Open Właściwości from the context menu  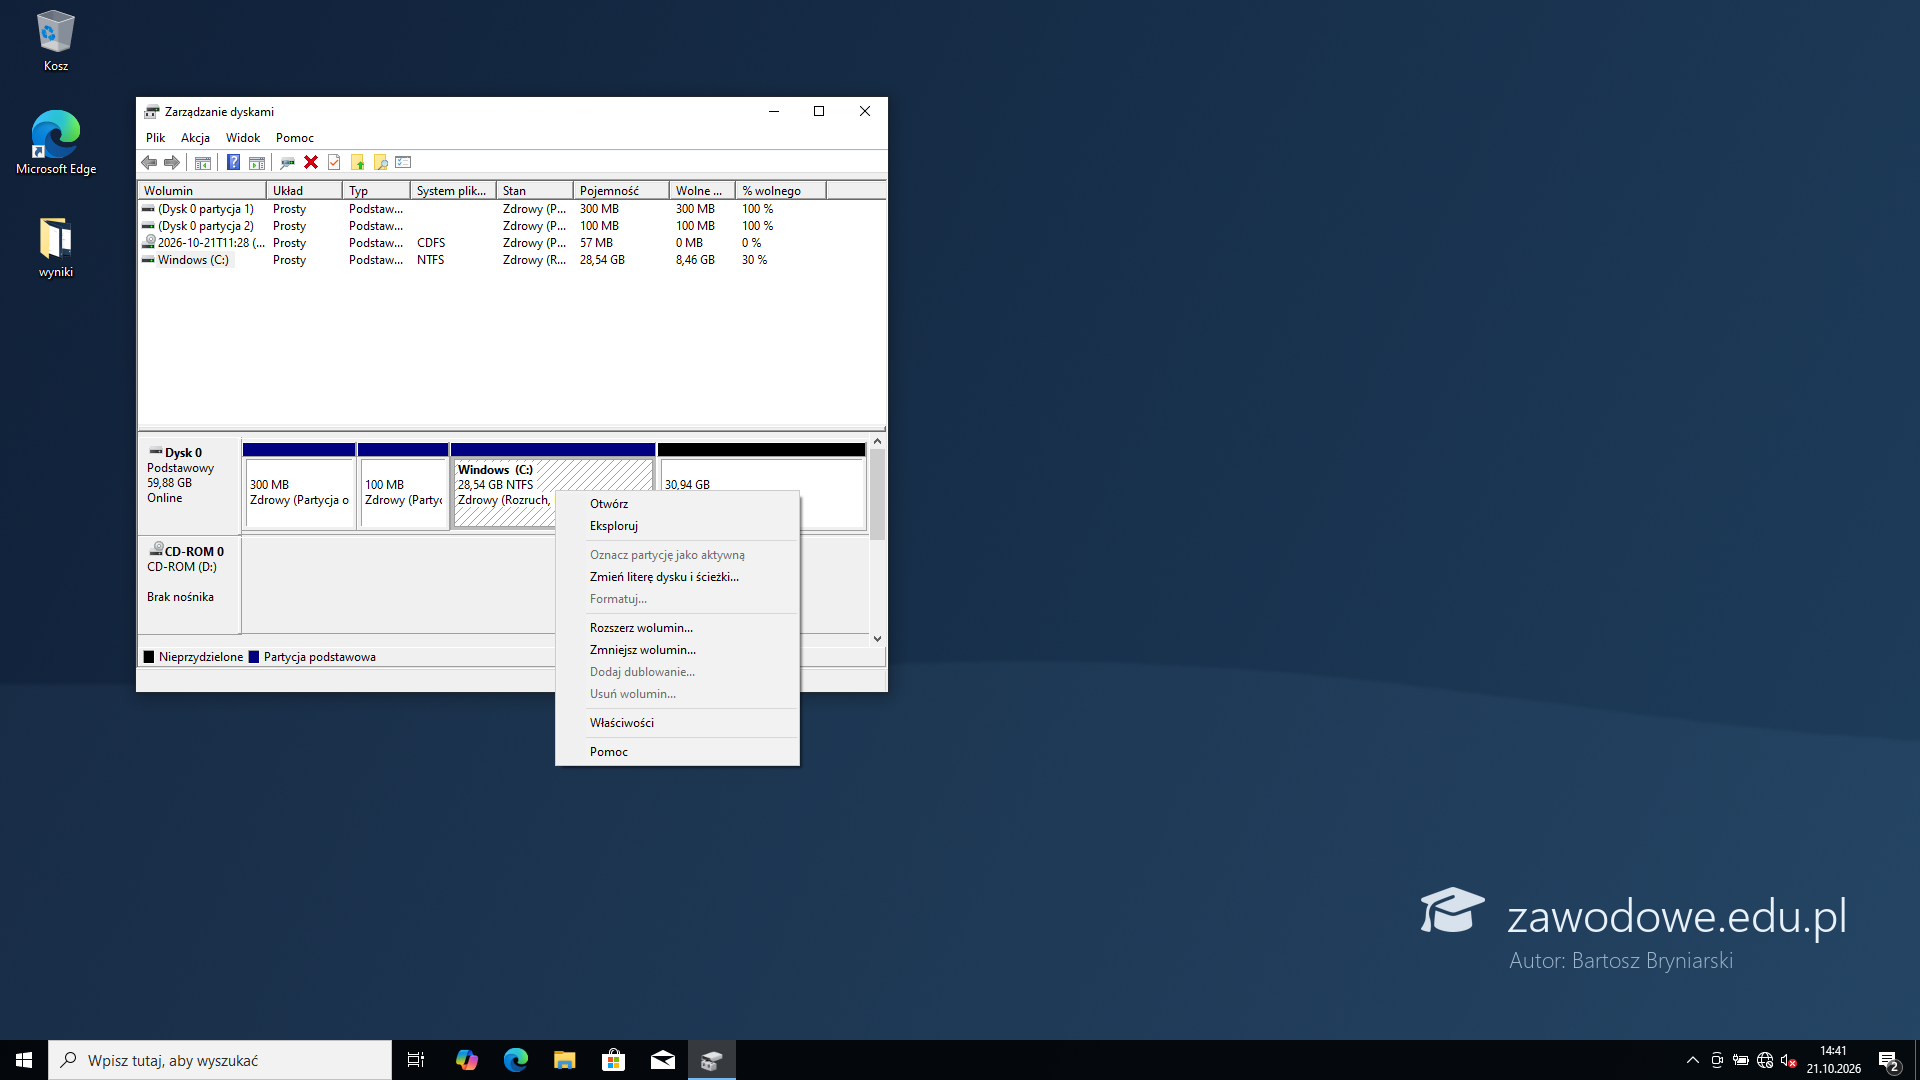pos(677,723)
